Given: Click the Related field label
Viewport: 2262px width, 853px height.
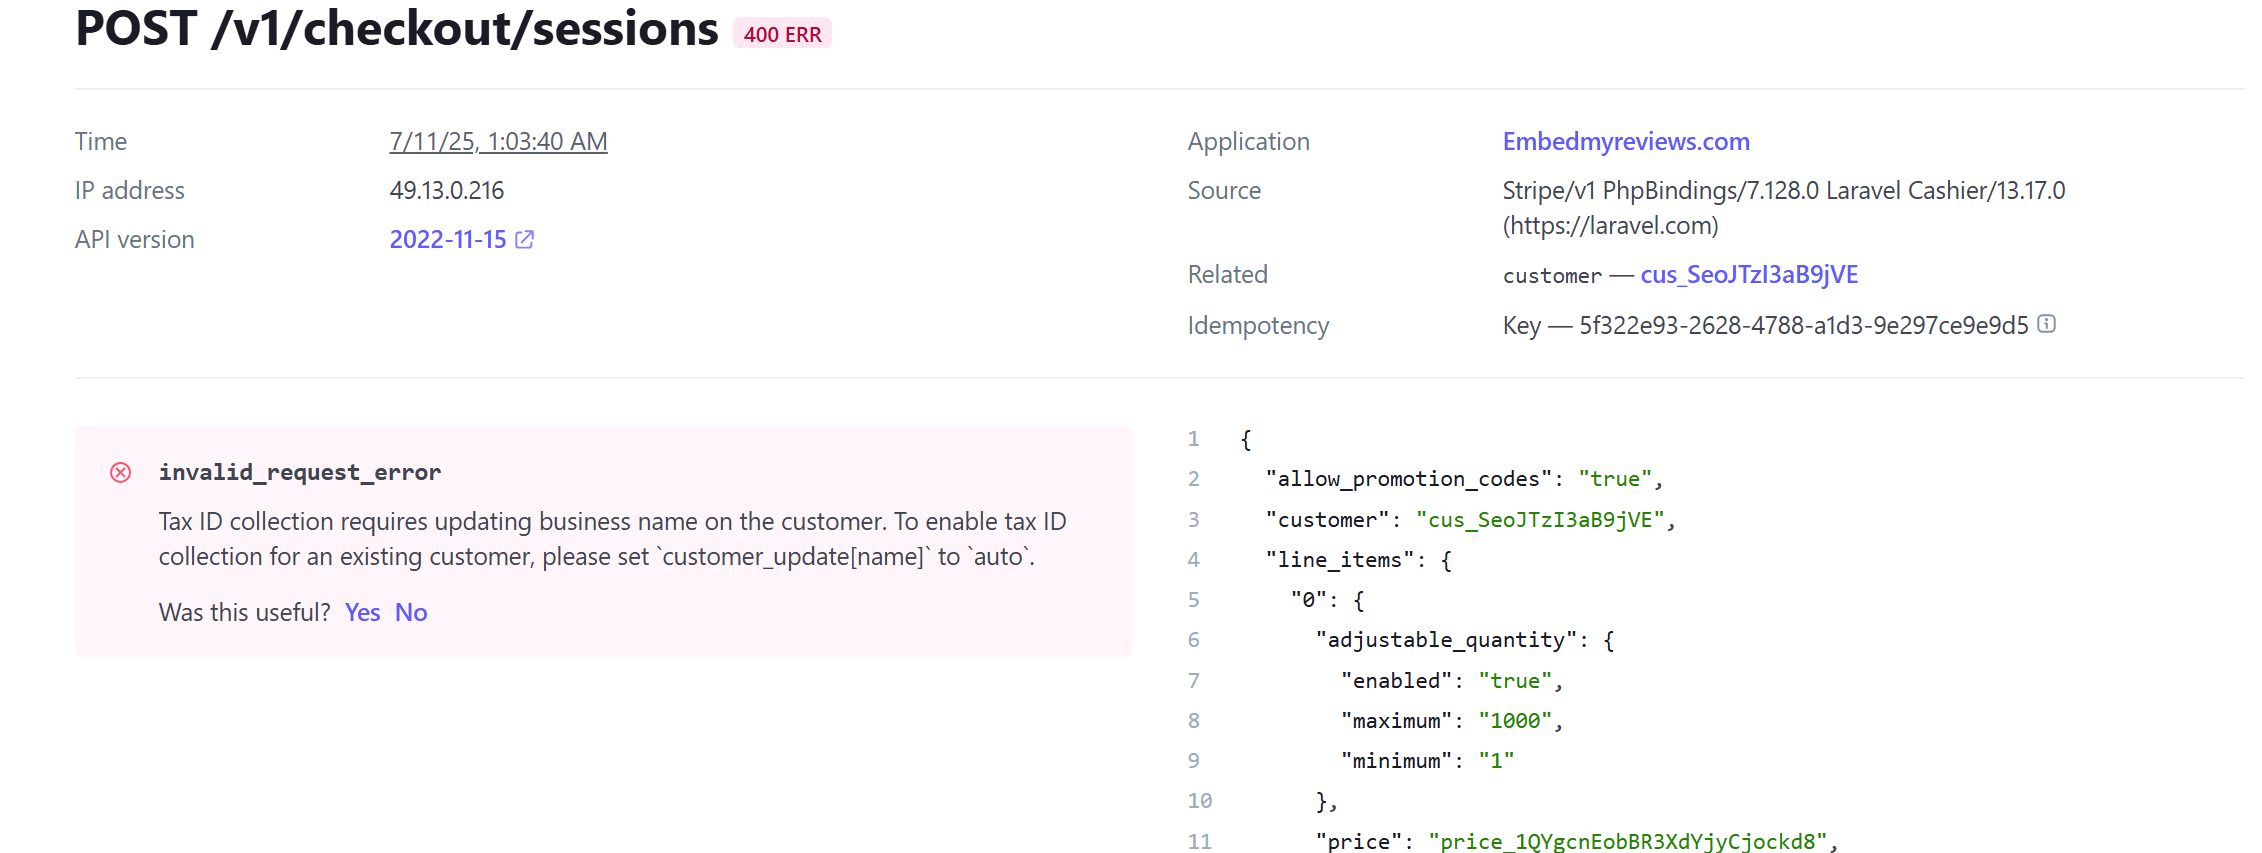Looking at the screenshot, I should (1228, 275).
